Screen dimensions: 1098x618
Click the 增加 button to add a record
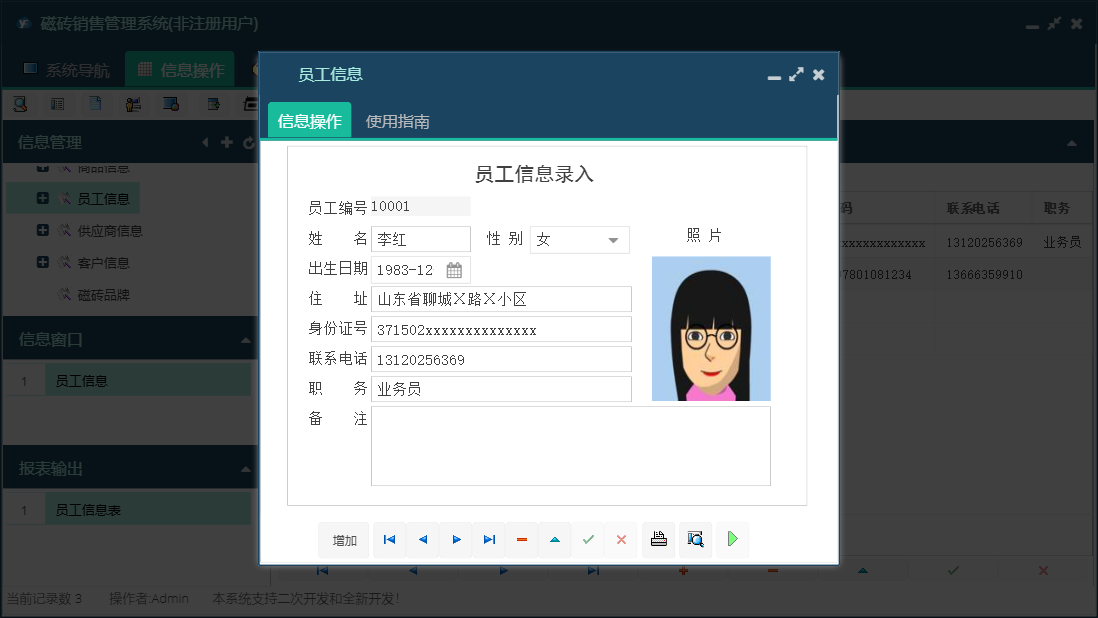tap(343, 539)
